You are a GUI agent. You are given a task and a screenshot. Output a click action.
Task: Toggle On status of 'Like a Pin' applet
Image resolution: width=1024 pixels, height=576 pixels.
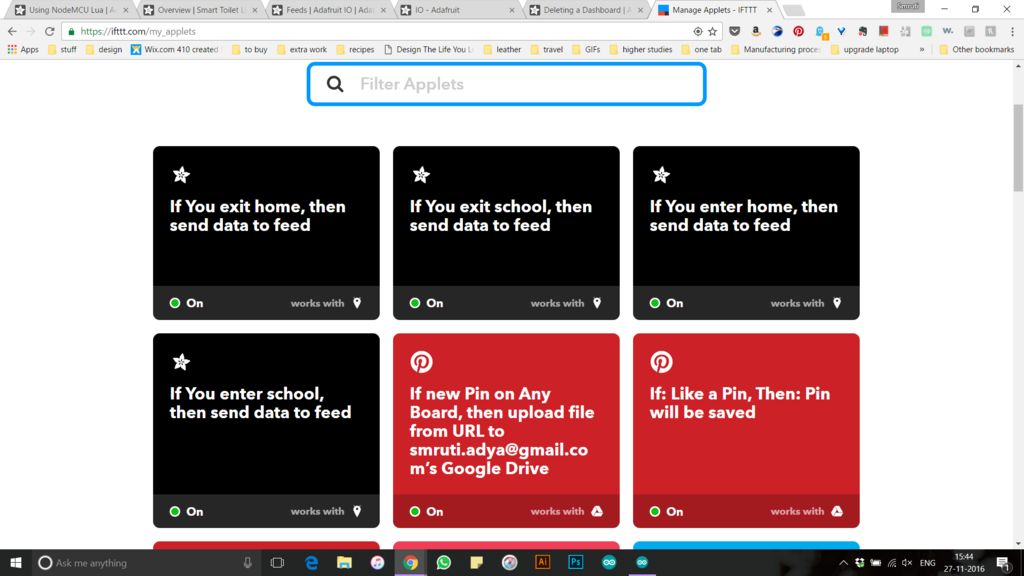coord(666,511)
